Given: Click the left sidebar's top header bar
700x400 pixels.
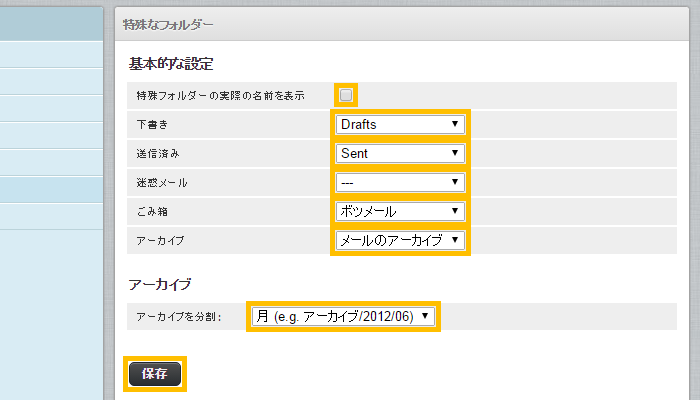Looking at the screenshot, I should 51,23.
